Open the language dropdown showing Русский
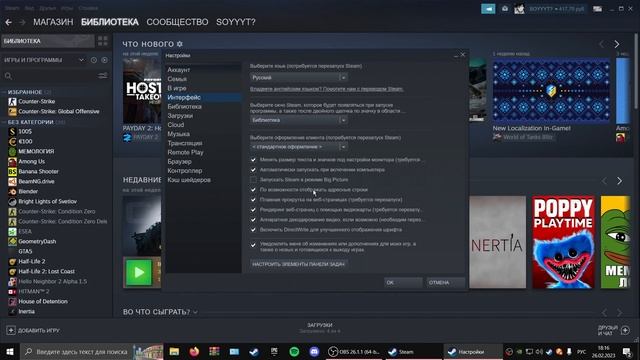The image size is (640, 360). click(299, 77)
